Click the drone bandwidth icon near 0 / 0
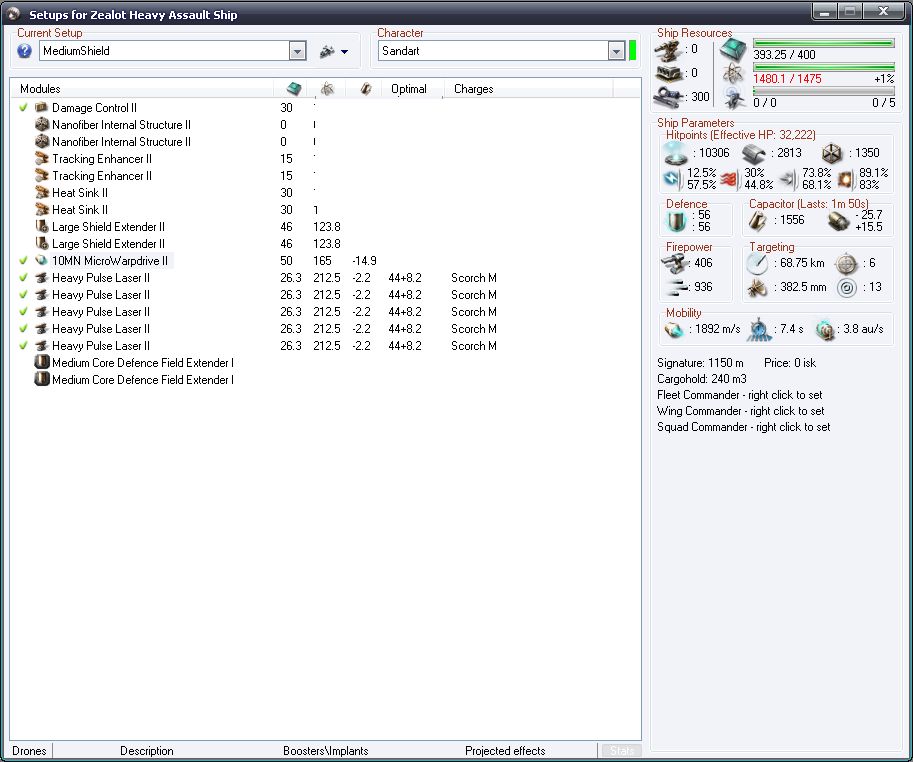This screenshot has height=762, width=913. [x=733, y=97]
